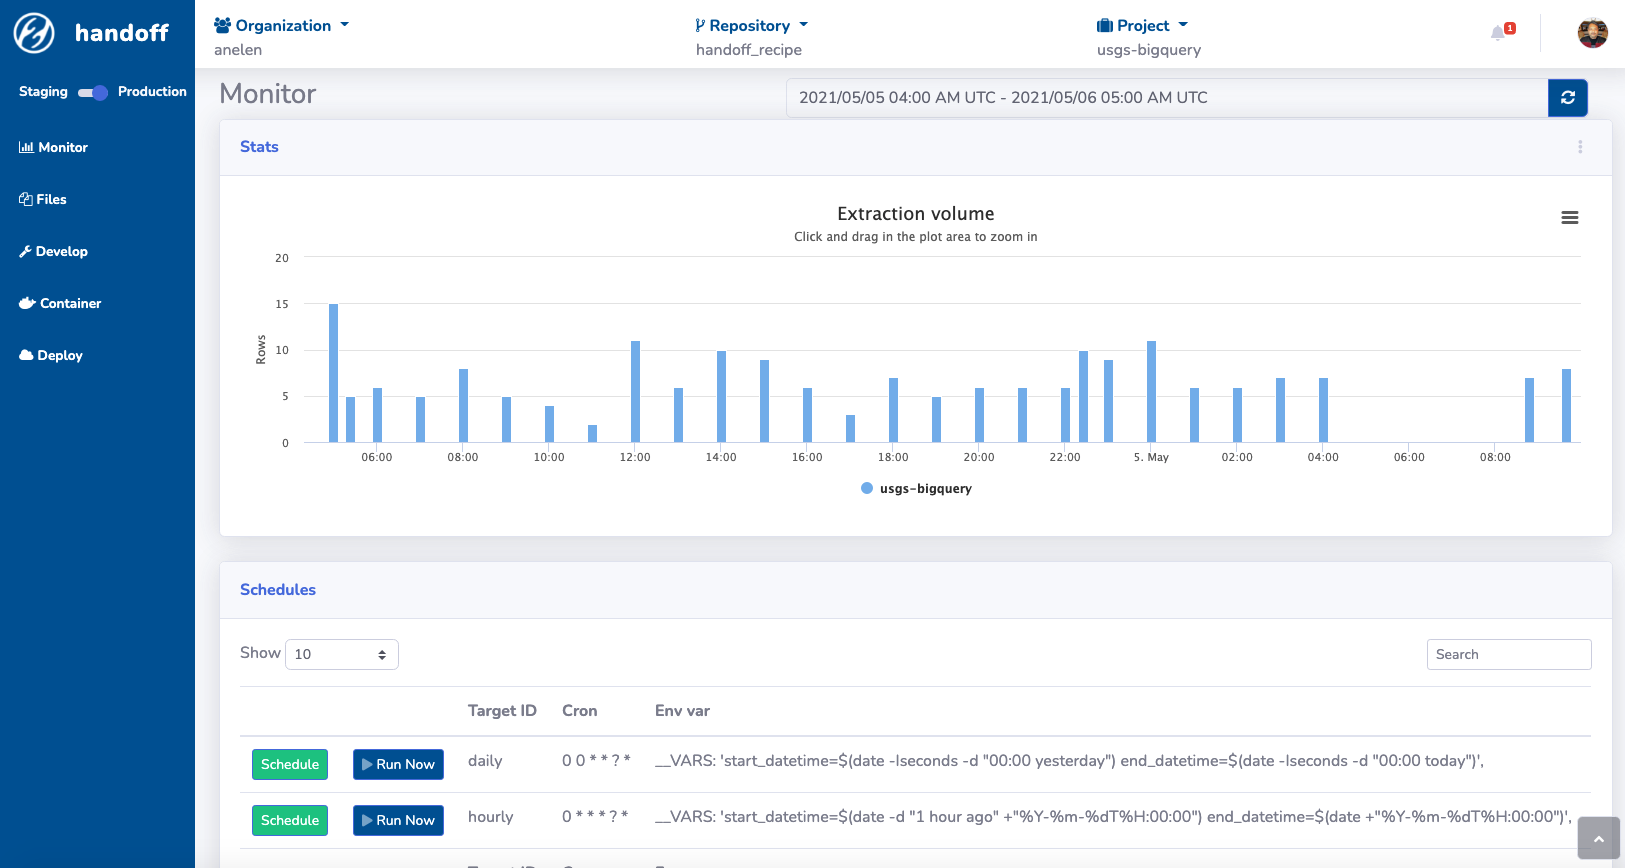Click the Schedules panel heading
Screen dimensions: 1625x868
point(278,590)
